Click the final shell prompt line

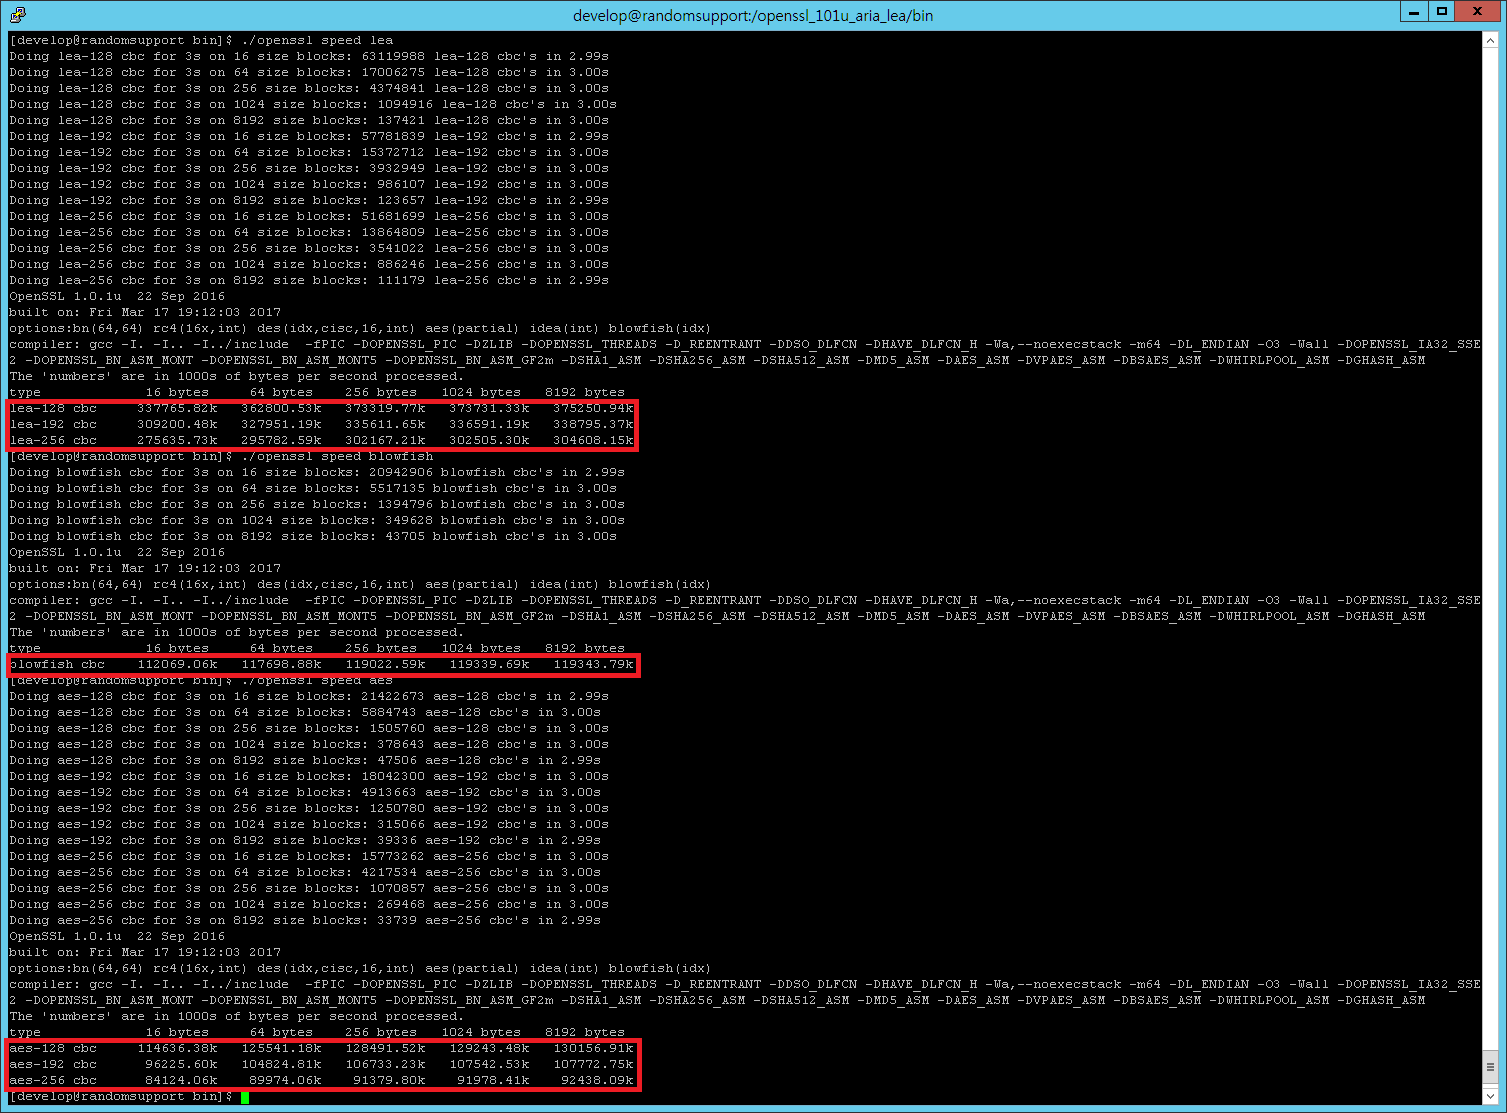[120, 1096]
